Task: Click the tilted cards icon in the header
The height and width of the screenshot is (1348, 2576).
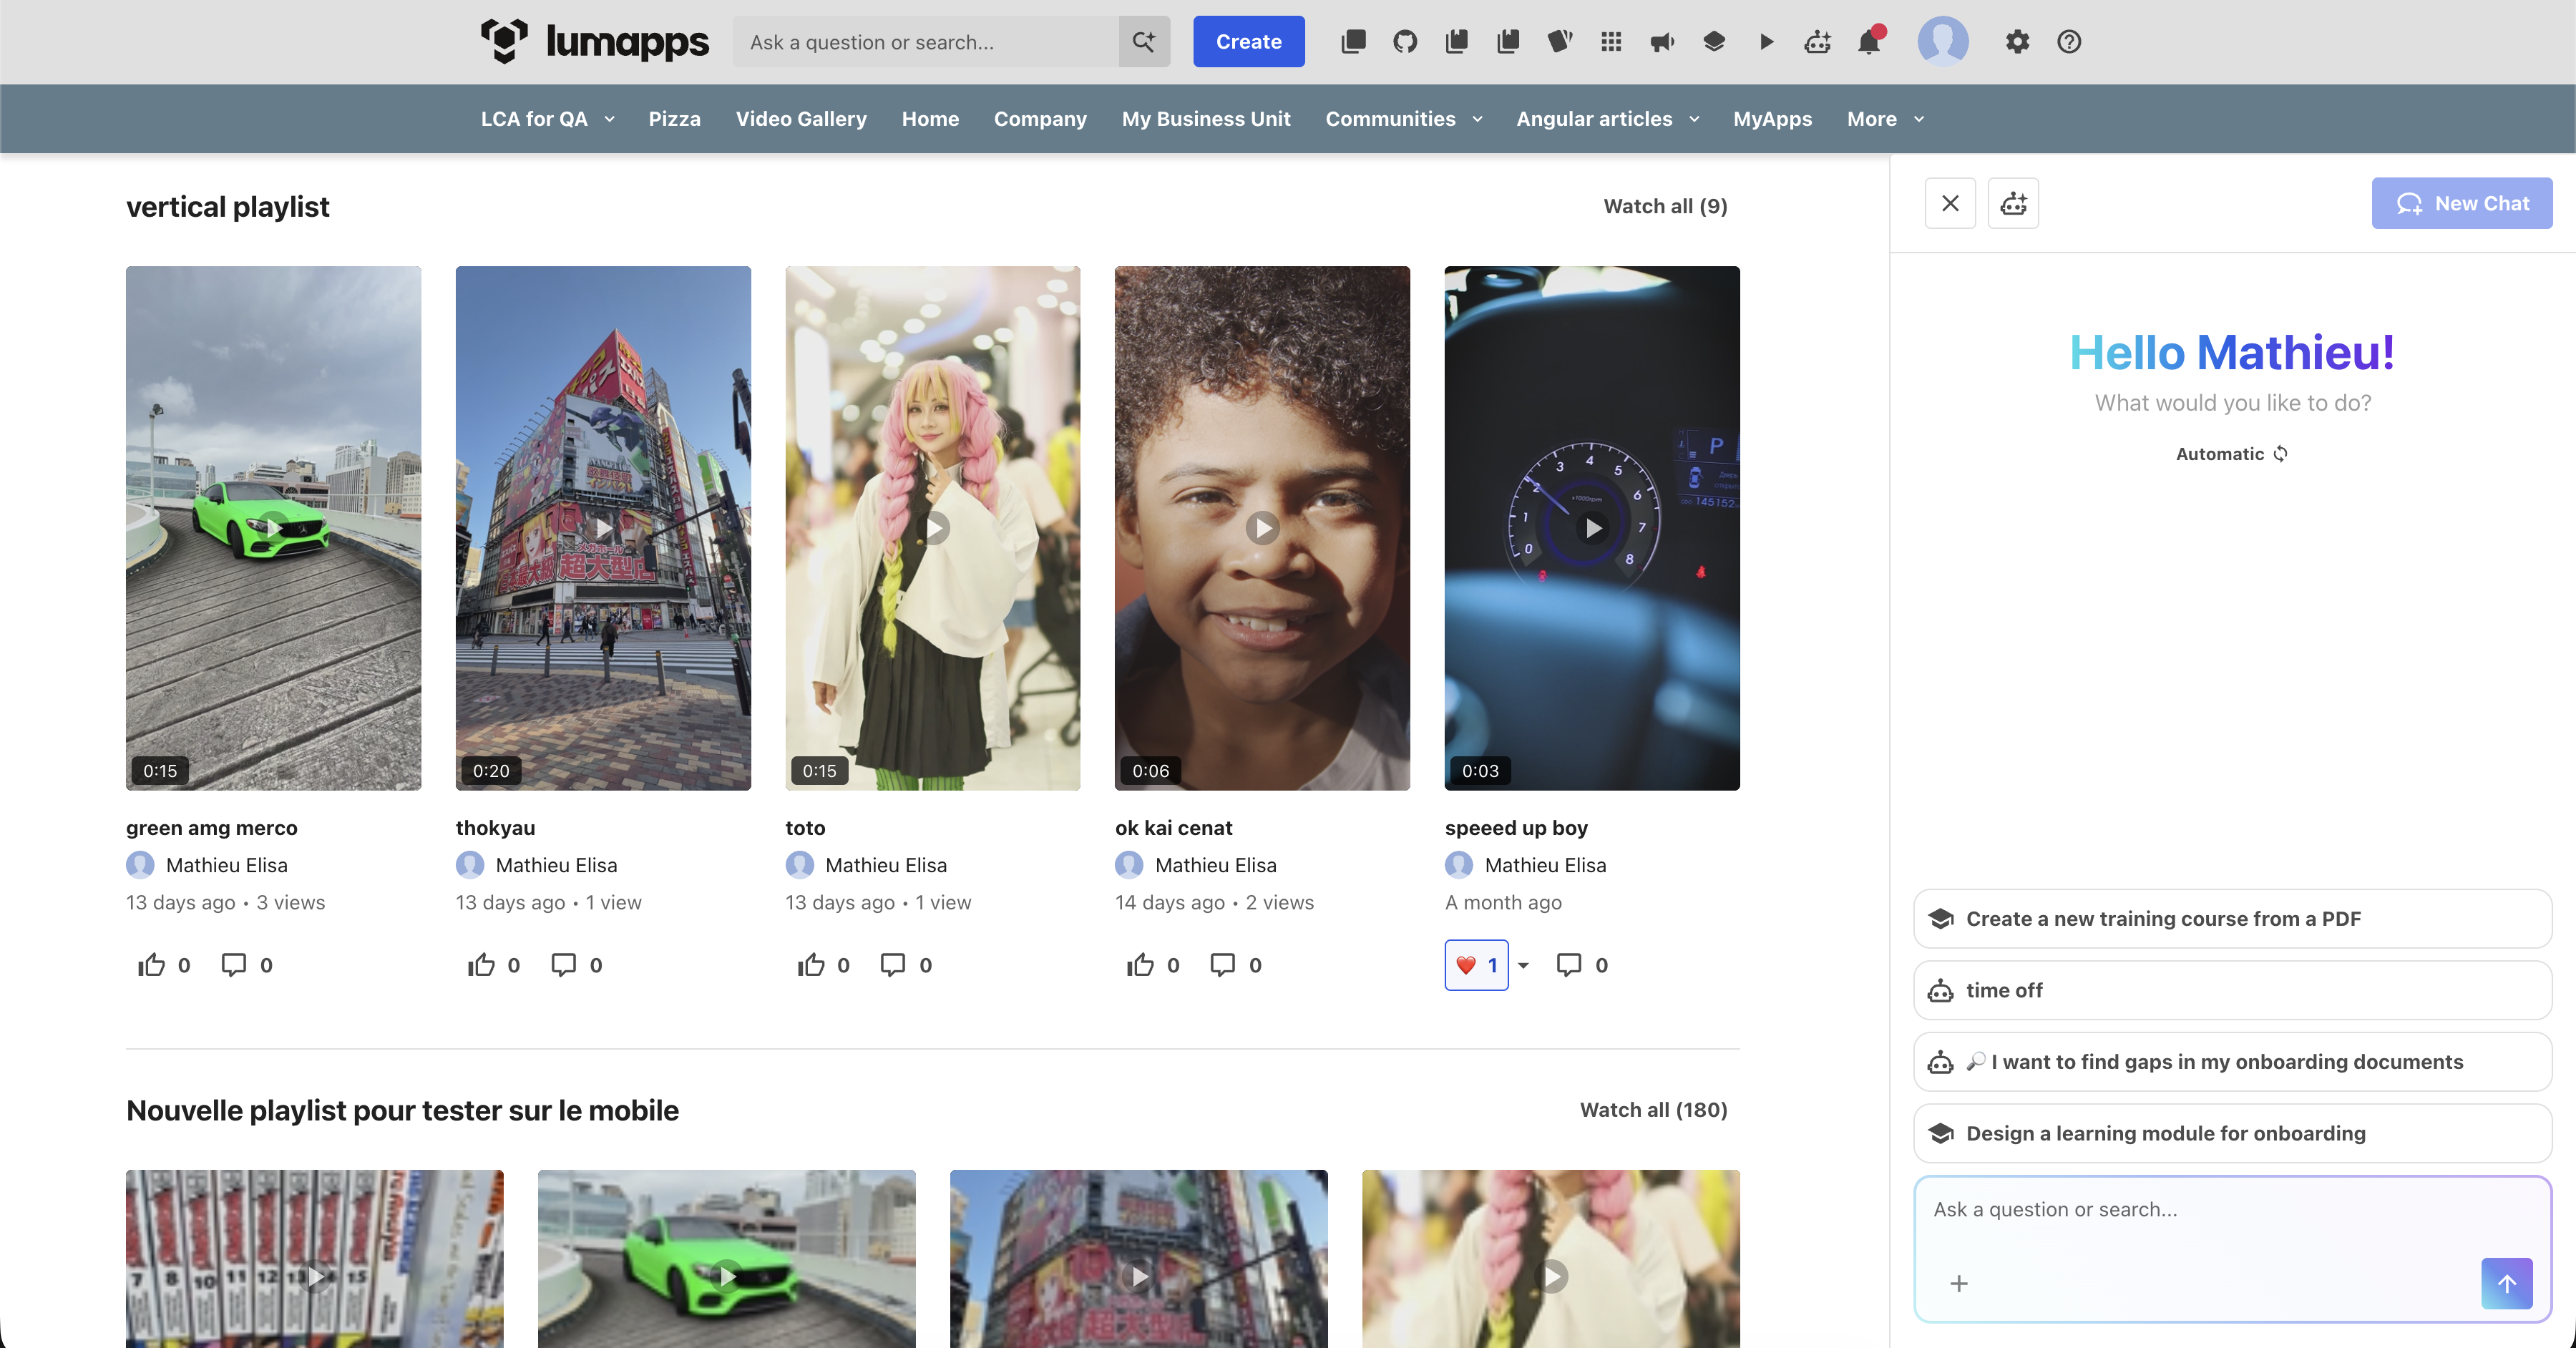Action: pyautogui.click(x=1560, y=42)
